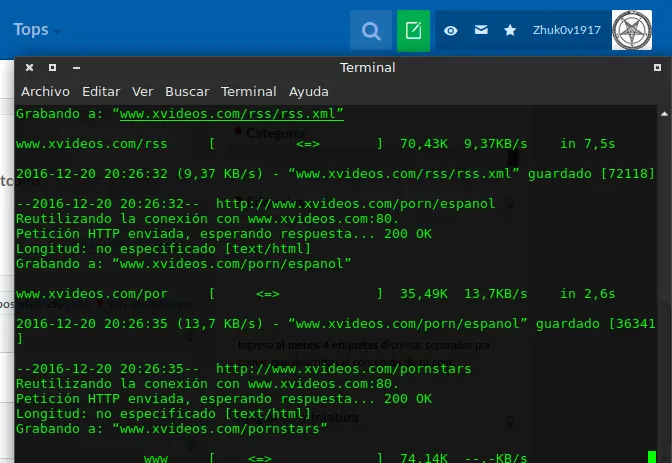Open Zhuk0v1917 user profile link
This screenshot has width=672, height=463.
pos(567,30)
